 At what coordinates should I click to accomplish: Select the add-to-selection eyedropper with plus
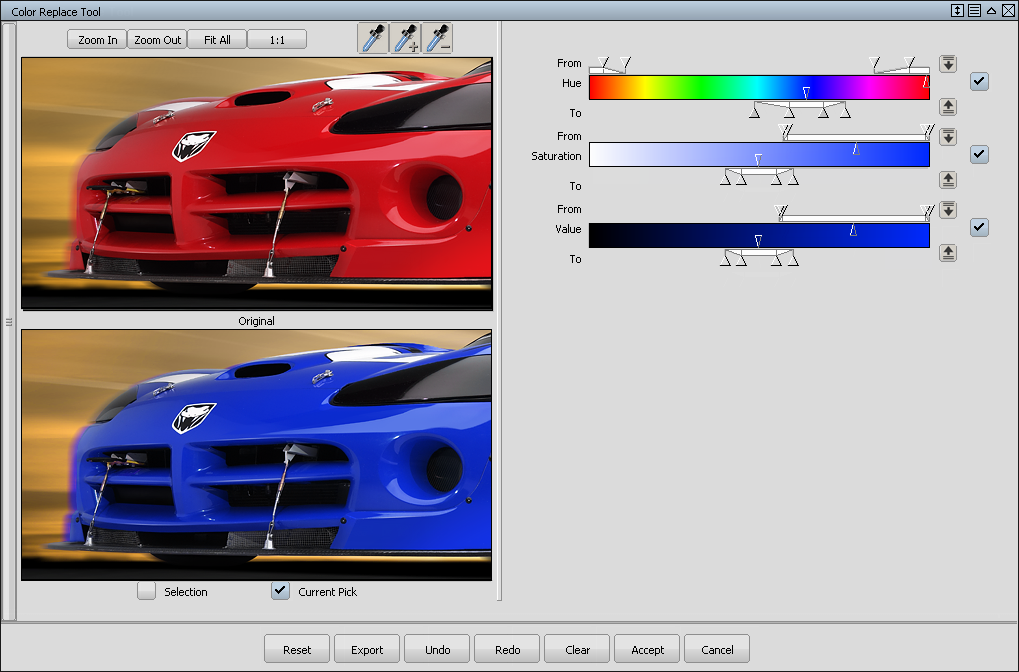point(406,39)
